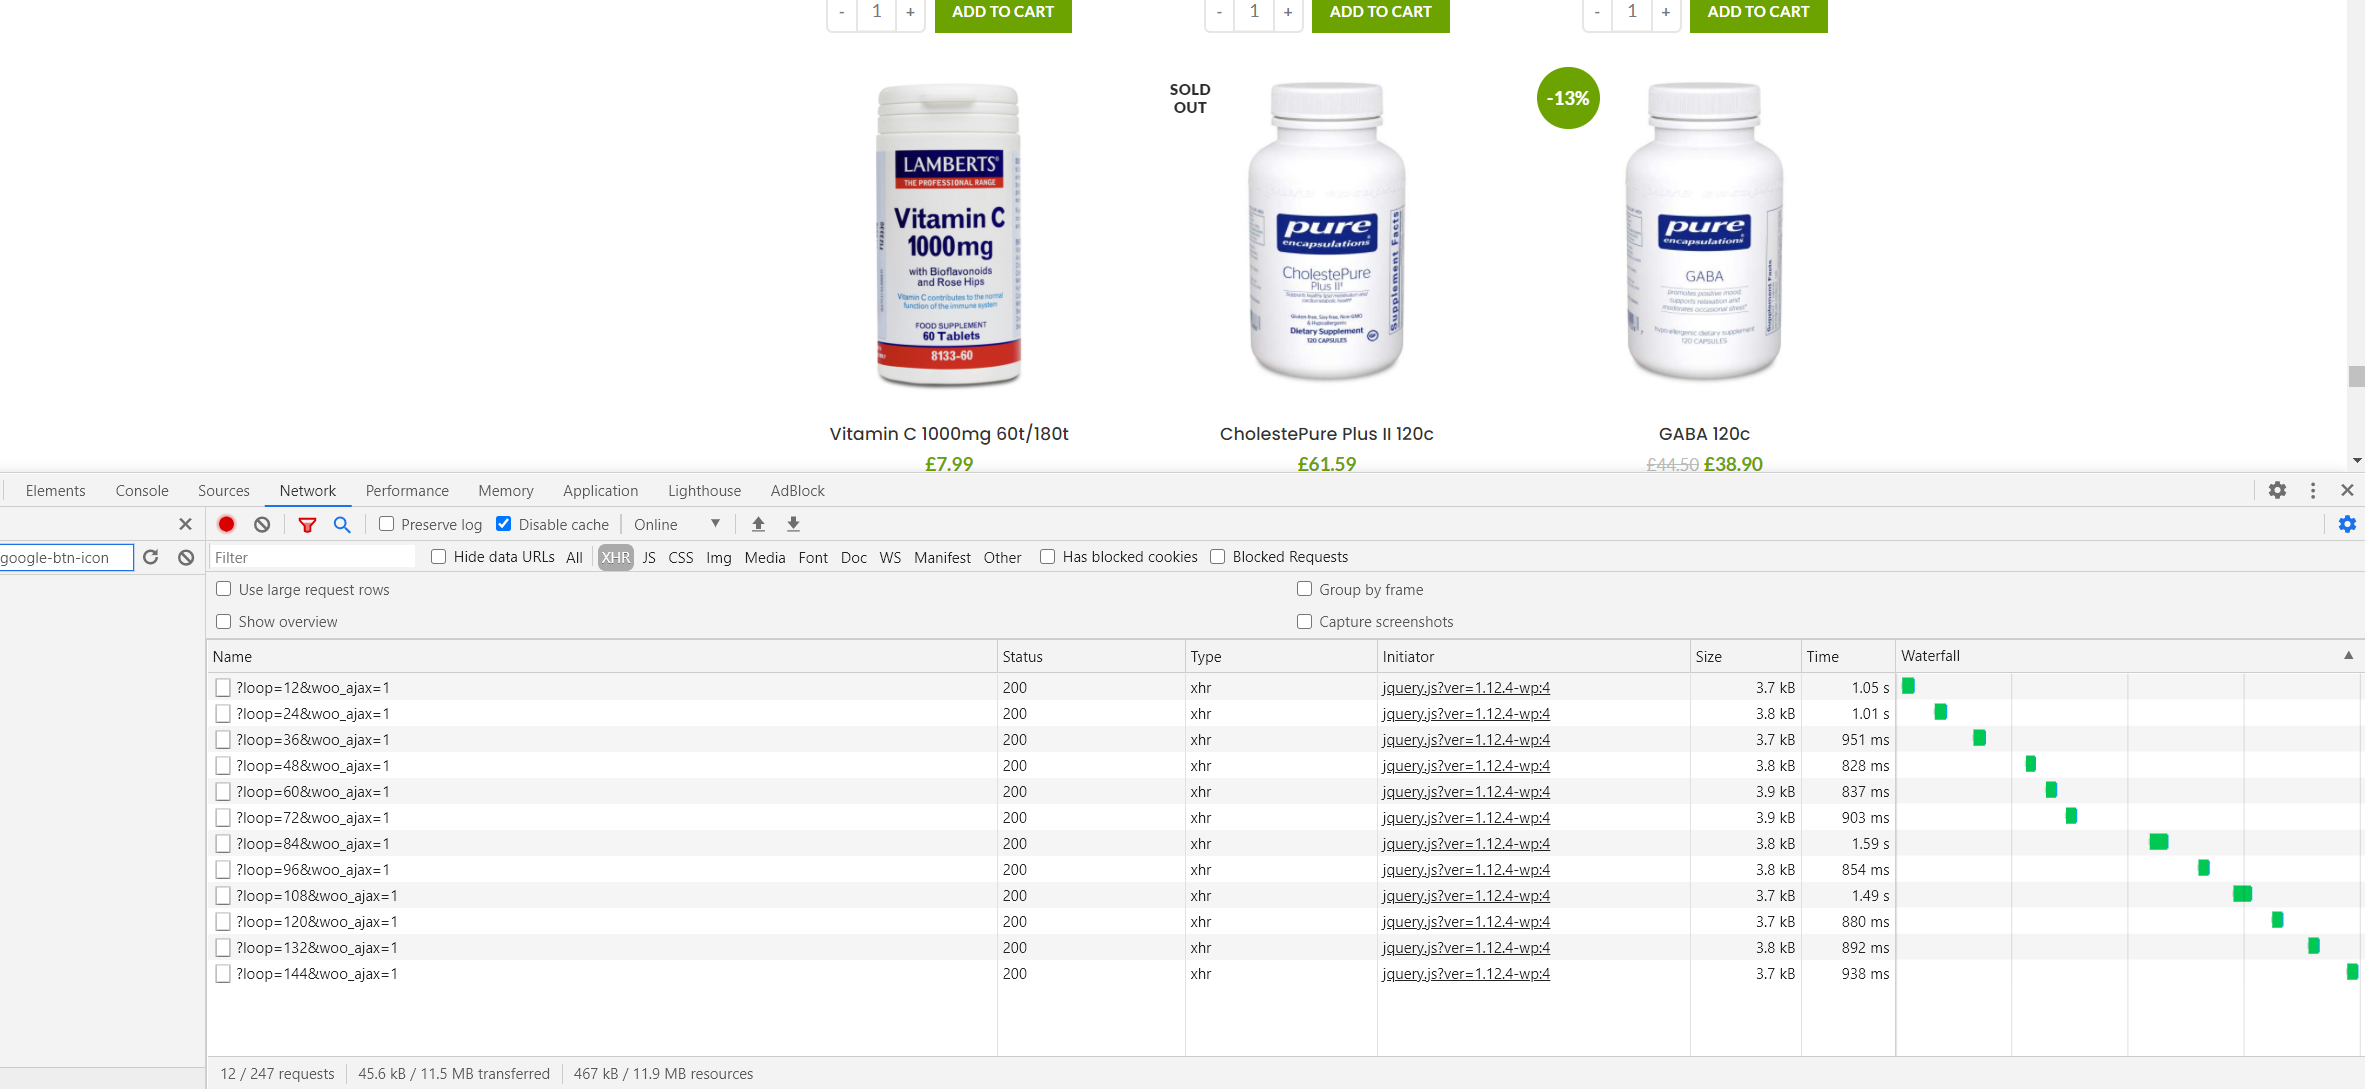This screenshot has height=1089, width=2365.
Task: Click the export HAR download arrow
Action: [x=793, y=524]
